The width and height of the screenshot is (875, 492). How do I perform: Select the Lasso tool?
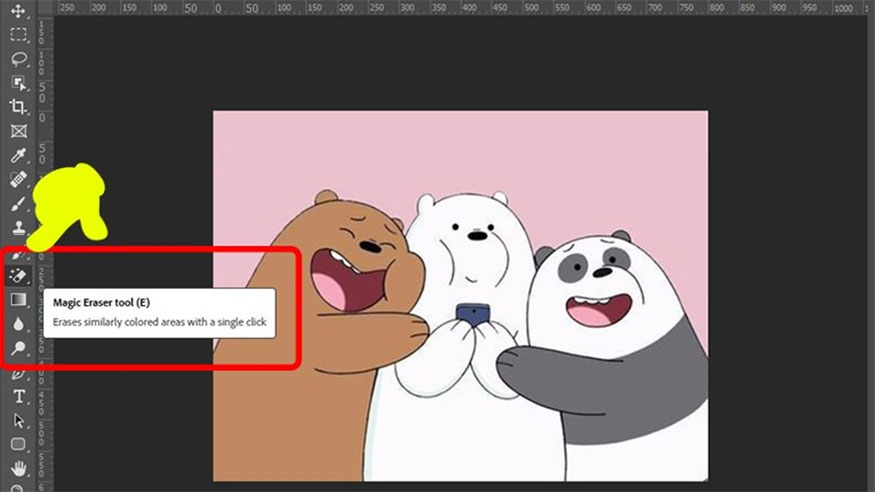pyautogui.click(x=18, y=59)
